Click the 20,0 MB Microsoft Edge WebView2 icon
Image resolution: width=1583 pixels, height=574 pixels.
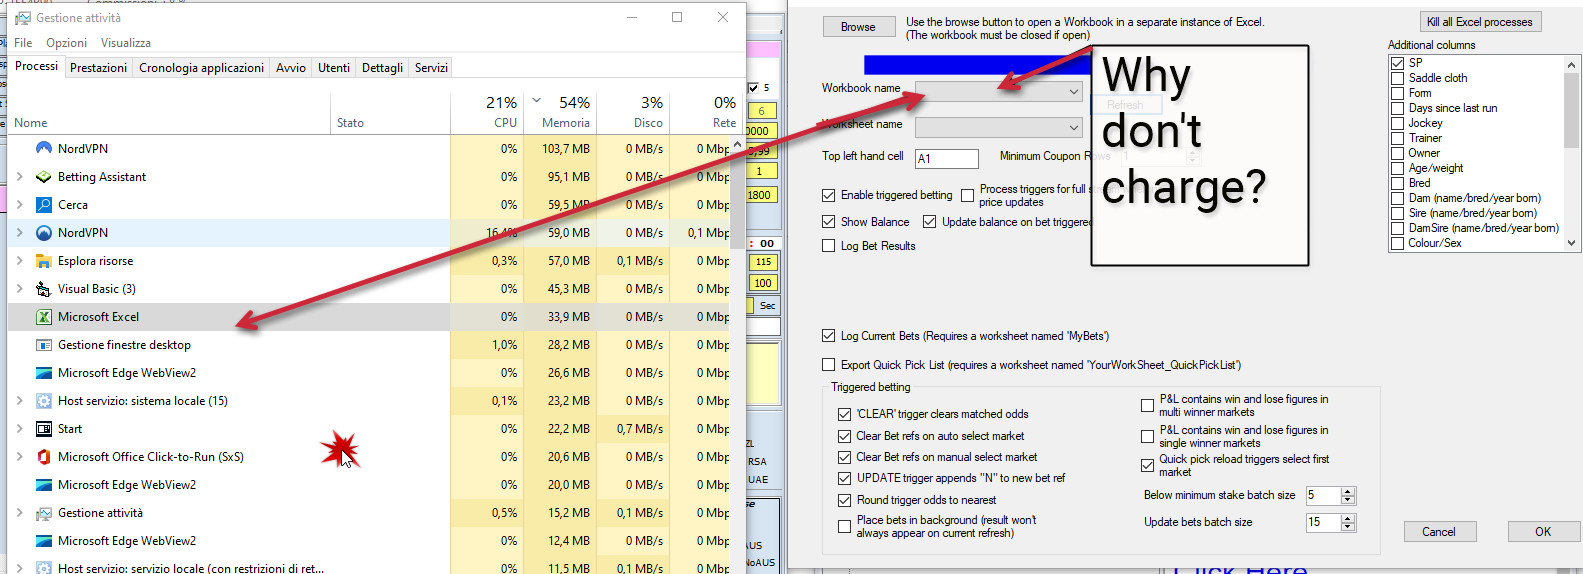[x=43, y=484]
